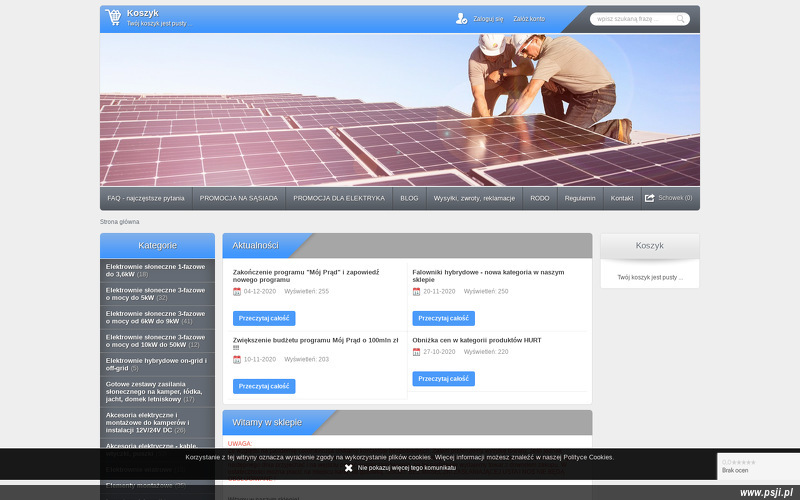Open FAQ - najczęstsze pytania menu item
This screenshot has width=800, height=500.
click(146, 198)
